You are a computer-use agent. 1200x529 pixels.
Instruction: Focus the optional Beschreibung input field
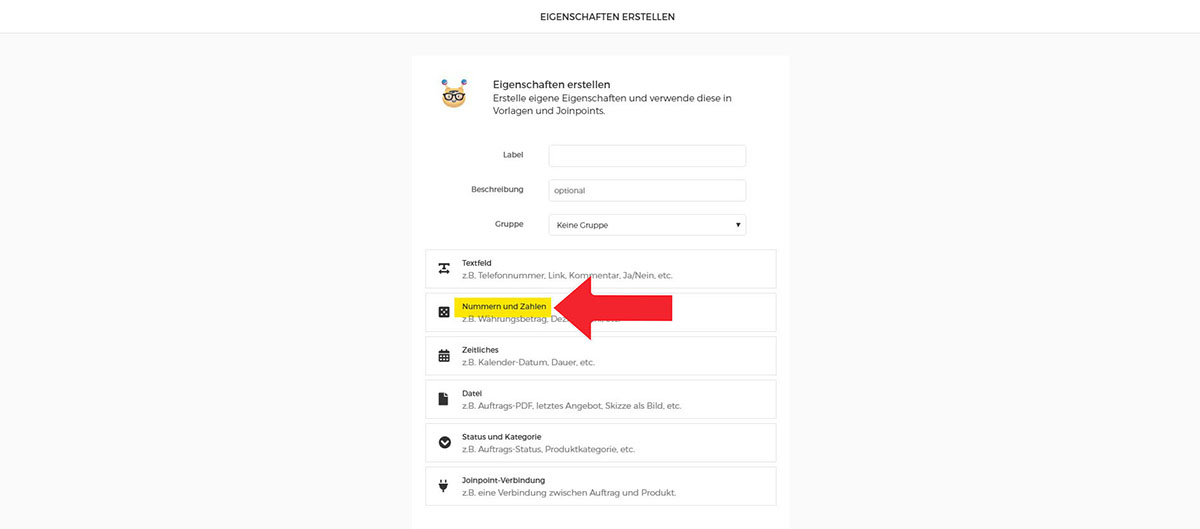tap(647, 190)
